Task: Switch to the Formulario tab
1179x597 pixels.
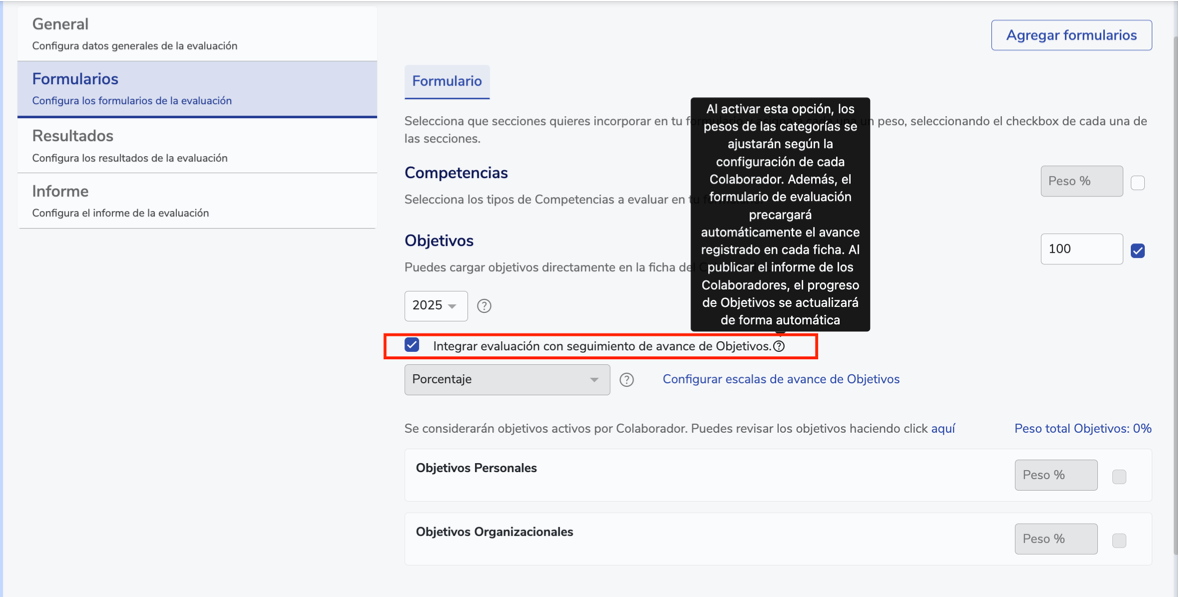Action: [447, 81]
